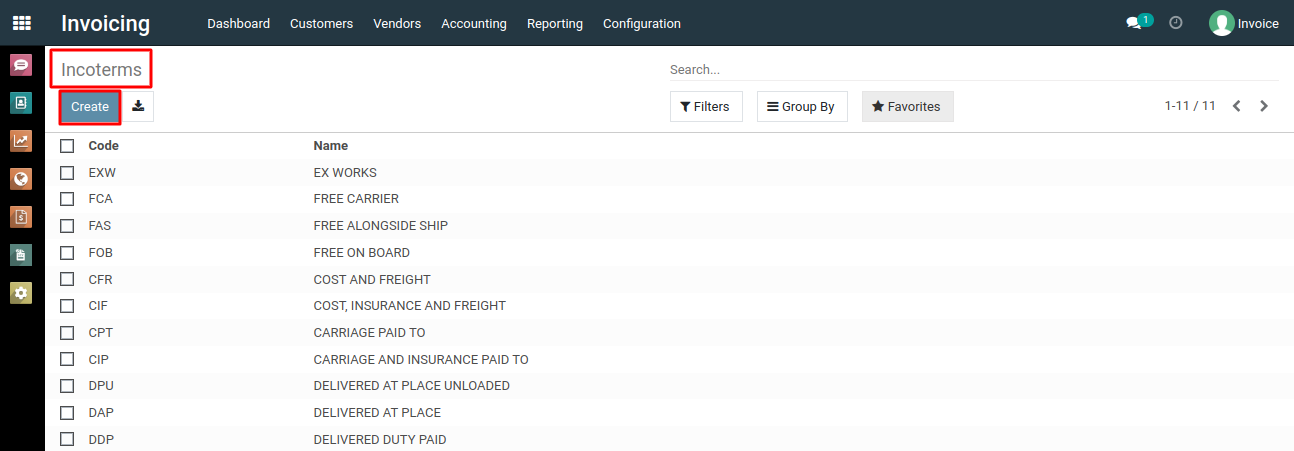The width and height of the screenshot is (1294, 451).
Task: Open the Contacts sidebar icon
Action: coord(21,103)
